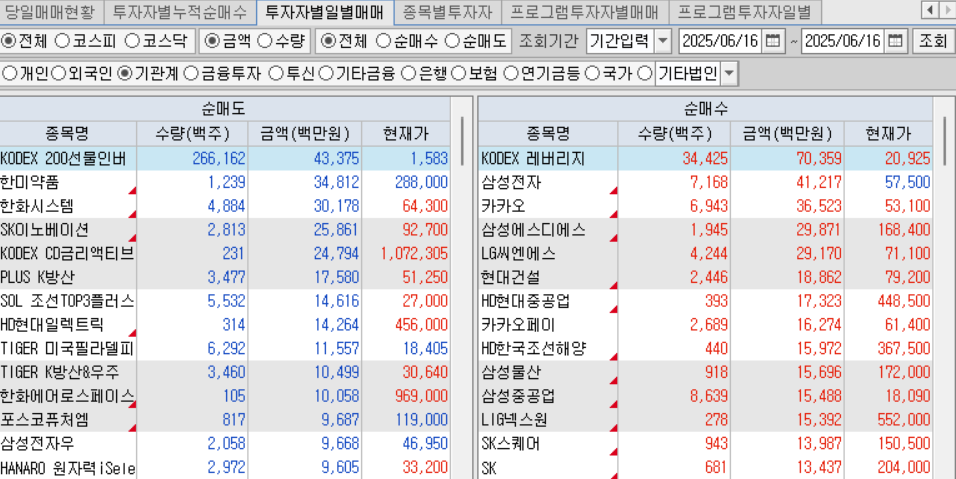Select 전체 market radio button
The width and height of the screenshot is (956, 479).
click(9, 41)
